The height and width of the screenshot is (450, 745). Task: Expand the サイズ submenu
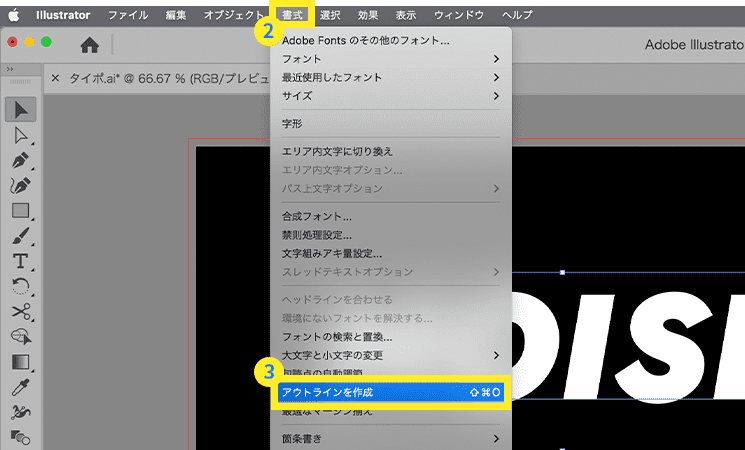(x=391, y=96)
